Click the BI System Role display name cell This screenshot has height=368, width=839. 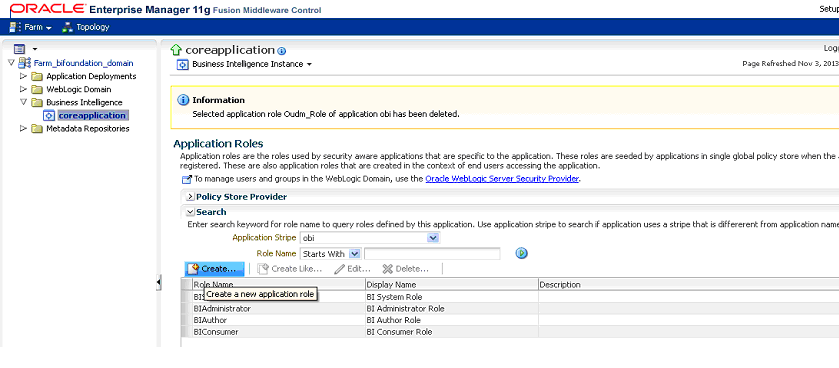point(452,297)
